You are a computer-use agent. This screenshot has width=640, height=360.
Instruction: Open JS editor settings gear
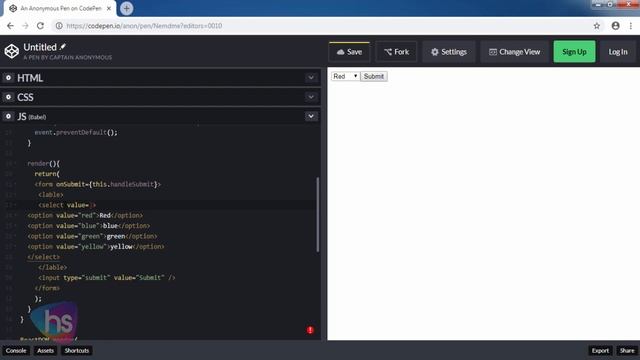(x=8, y=116)
